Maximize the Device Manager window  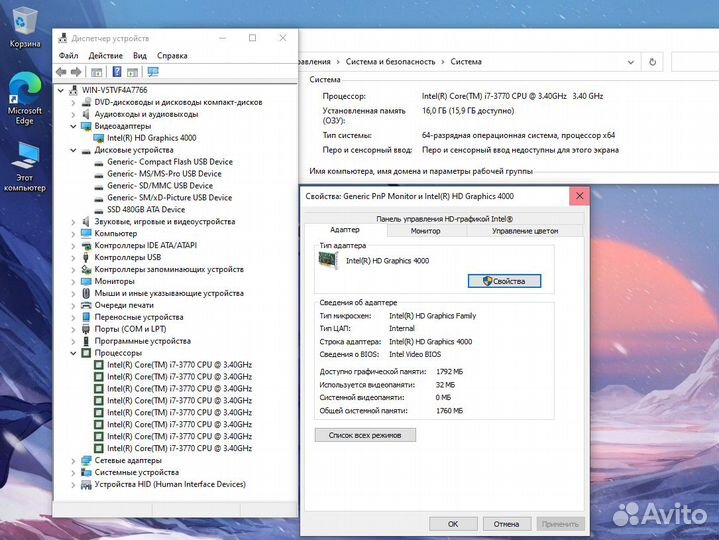pos(253,39)
